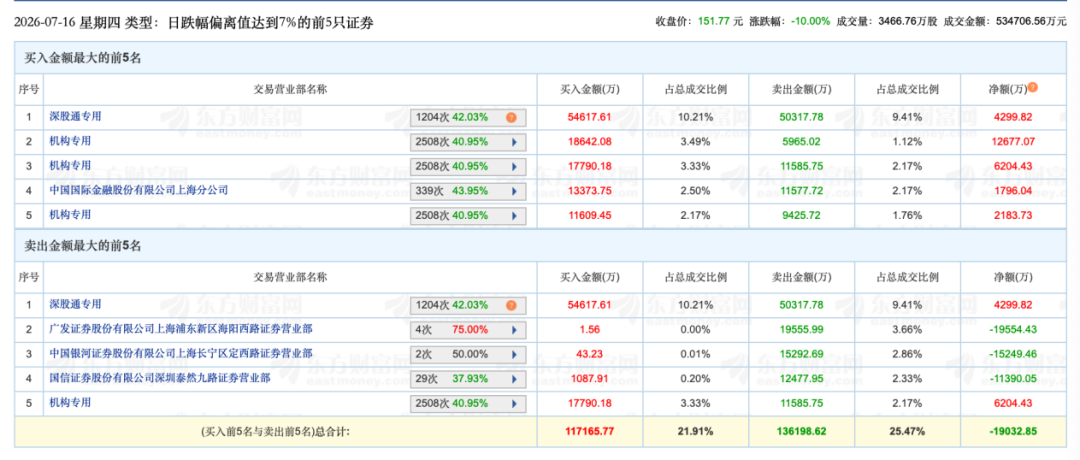
Task: Expand 2508次 40.95% box in the 11609.45 row
Action: point(468,216)
